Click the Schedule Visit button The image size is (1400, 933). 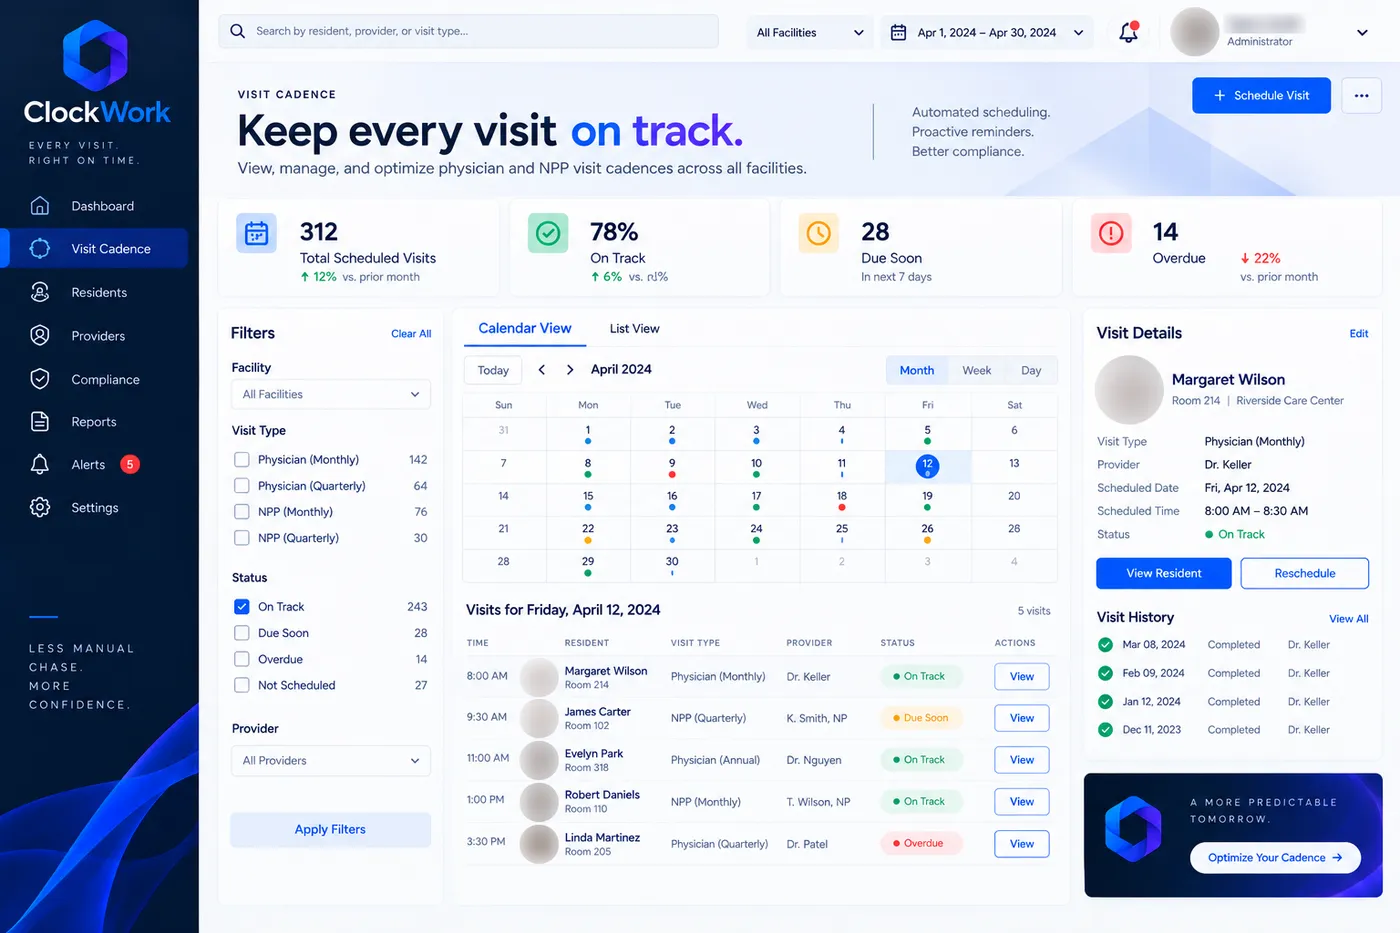pyautogui.click(x=1261, y=95)
